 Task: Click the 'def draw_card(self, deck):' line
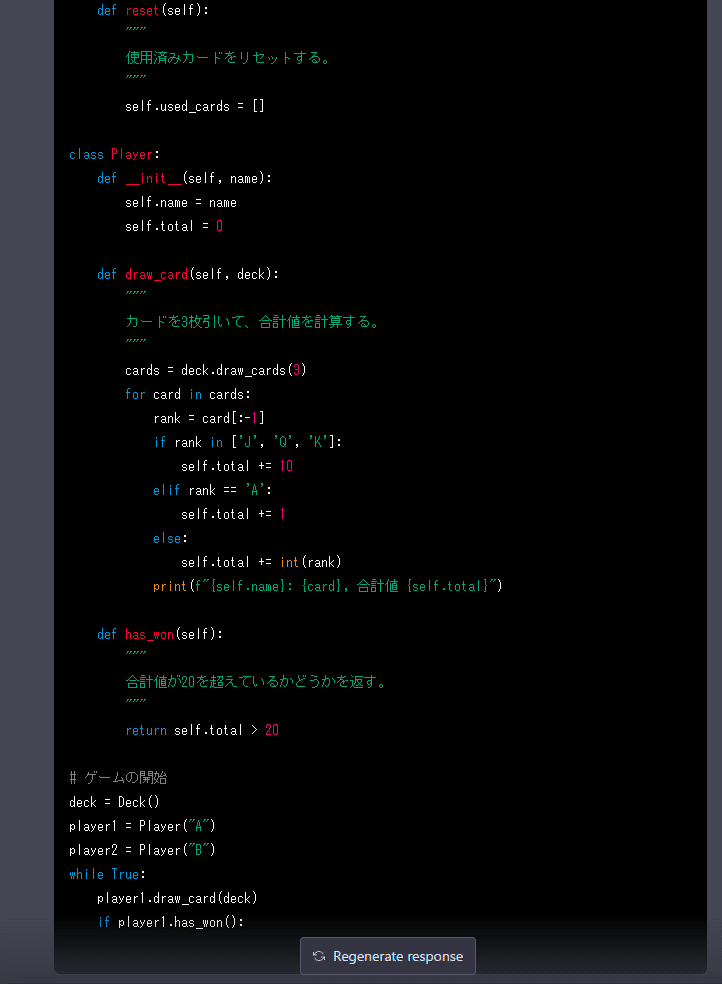tap(188, 274)
